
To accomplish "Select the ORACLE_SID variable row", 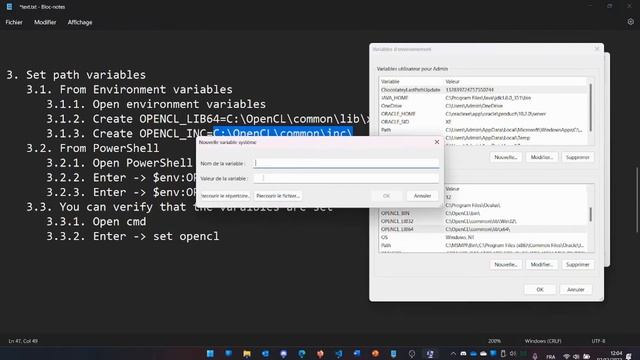I will click(484, 122).
